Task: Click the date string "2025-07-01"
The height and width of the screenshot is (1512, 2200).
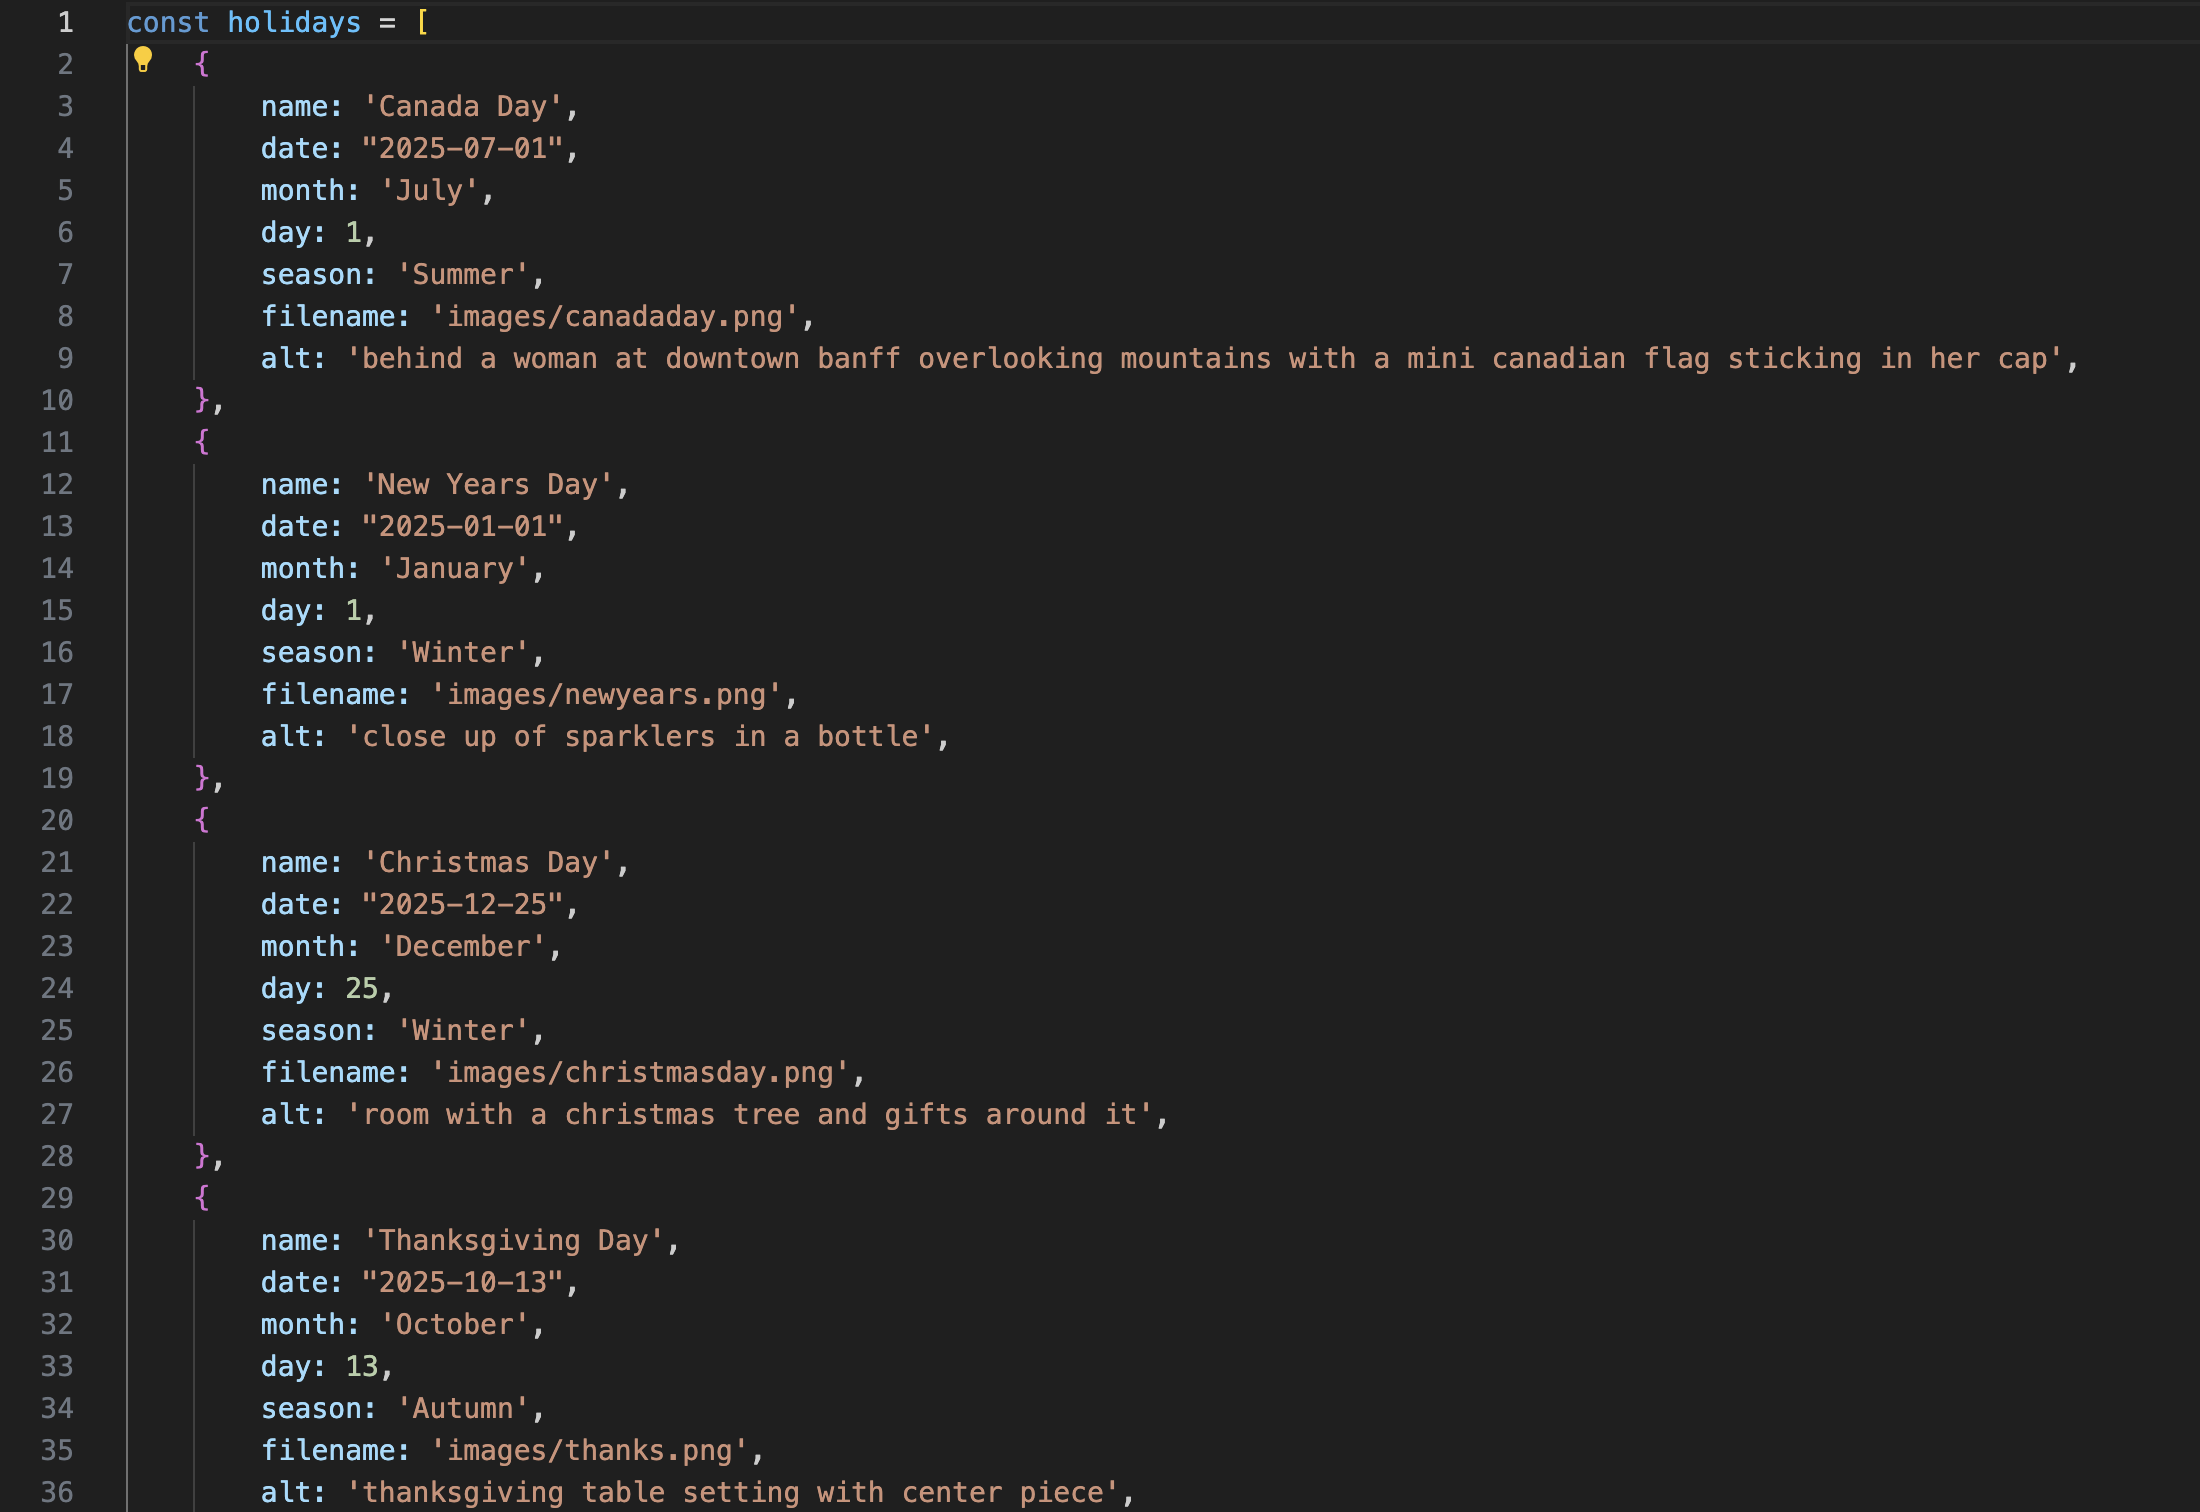Action: 463,148
